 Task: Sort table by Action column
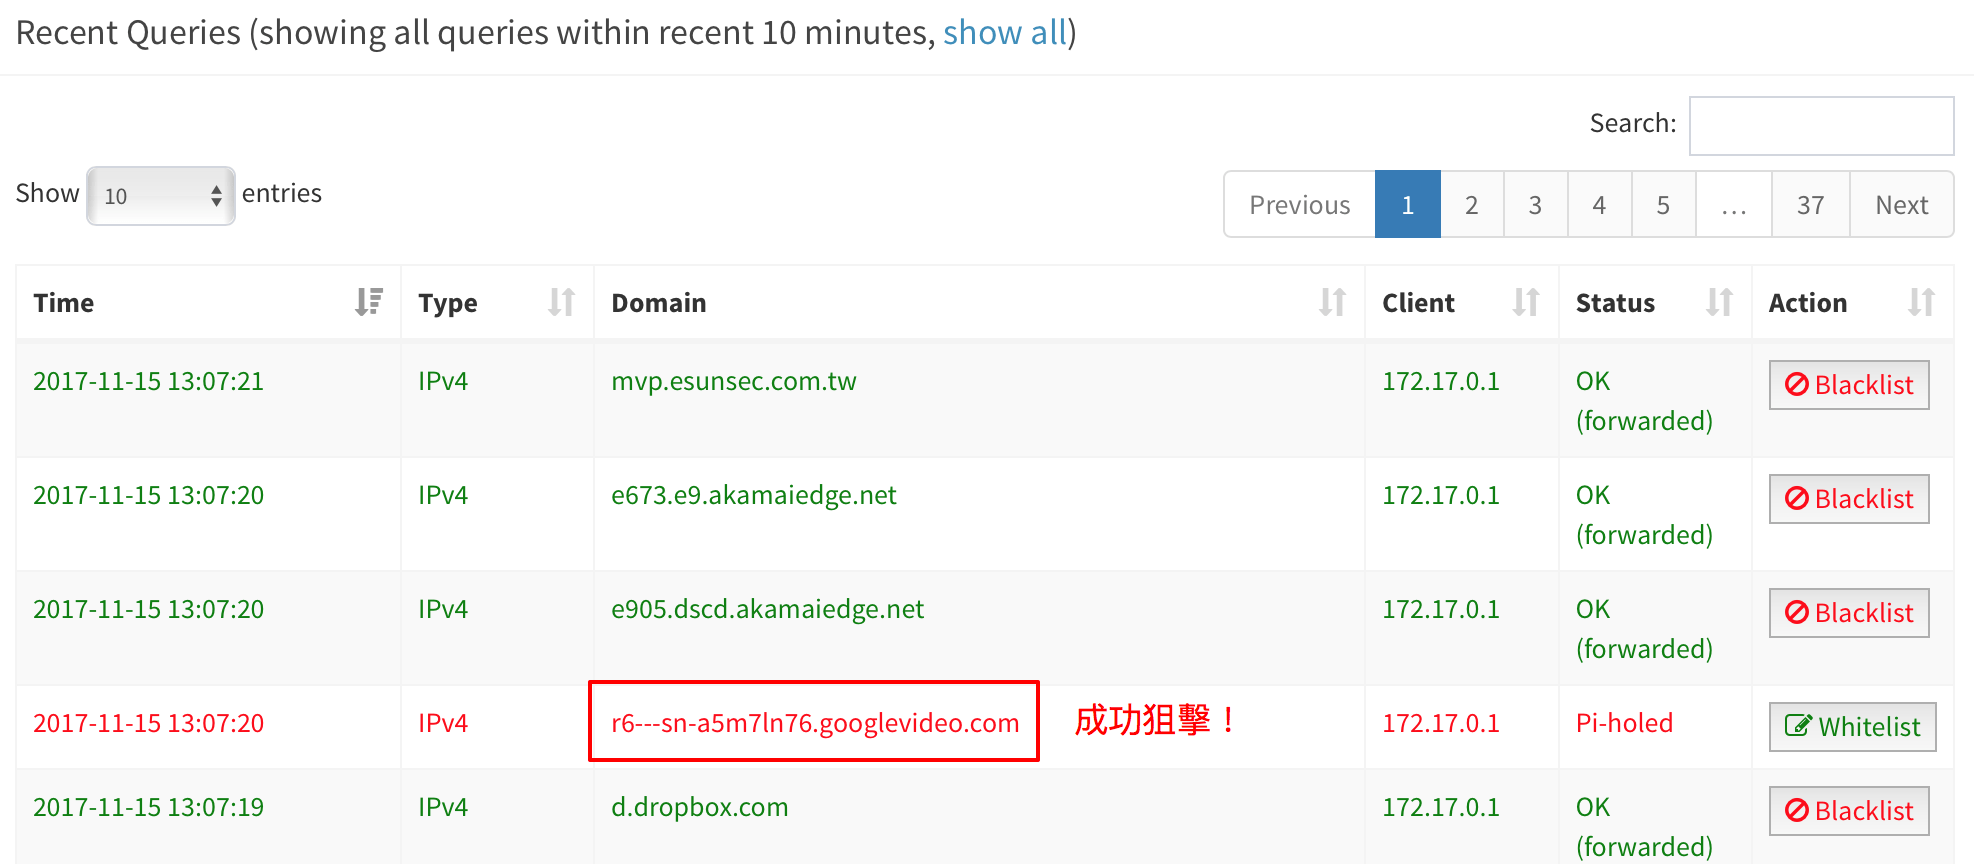click(x=1921, y=302)
